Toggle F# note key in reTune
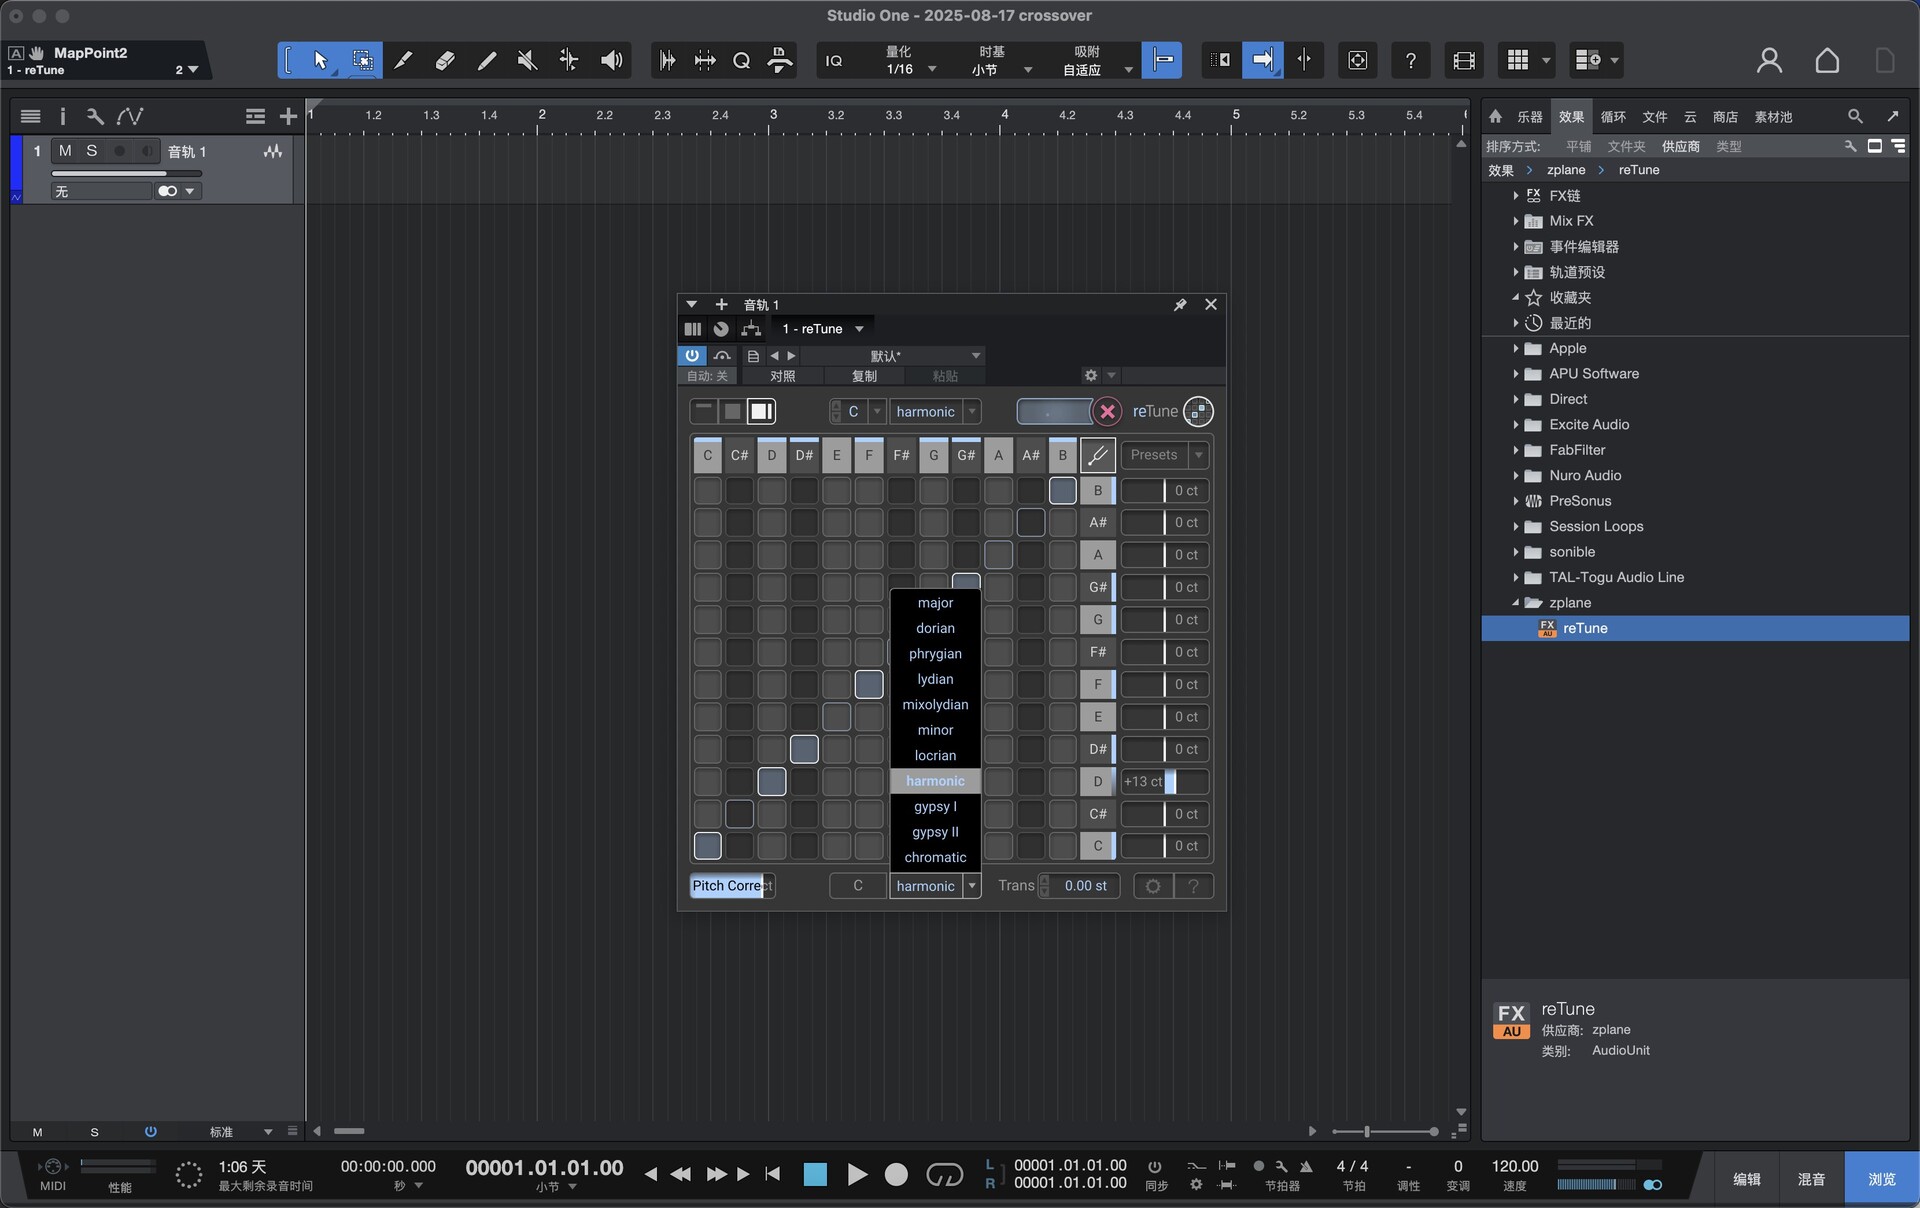 [x=901, y=455]
